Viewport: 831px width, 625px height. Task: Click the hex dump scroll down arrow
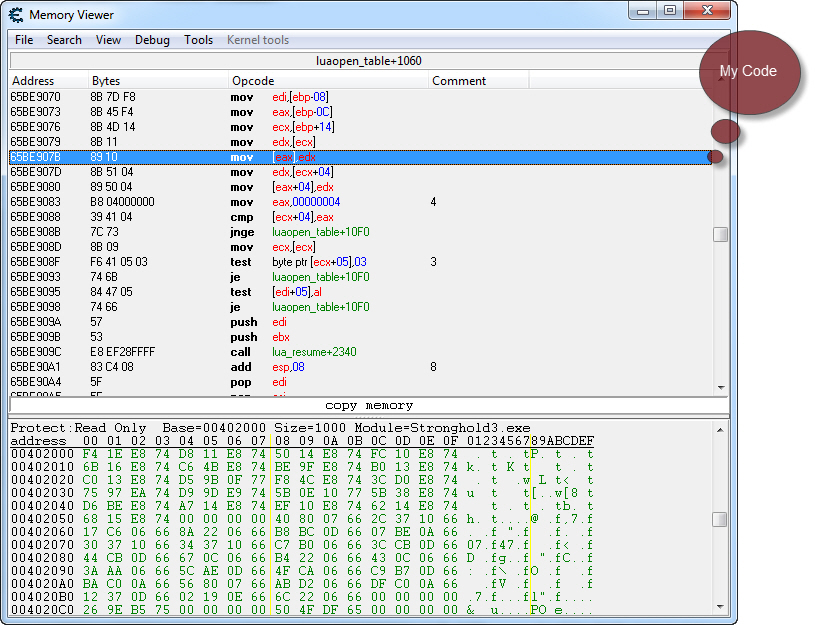(x=720, y=609)
